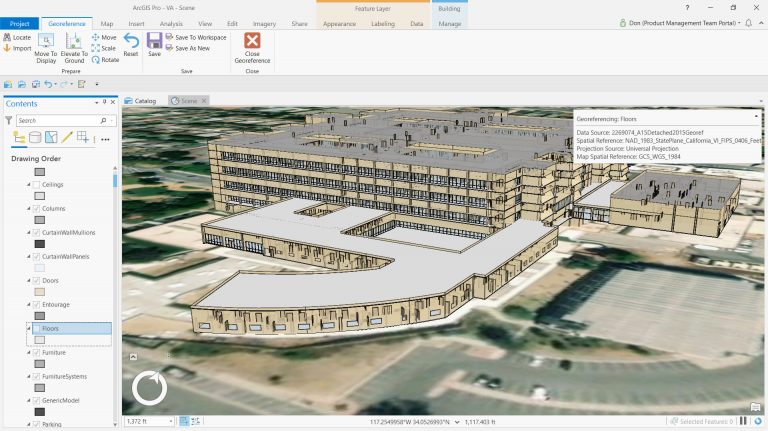Enable the Floors layer checkbox
Screen dimensions: 768x431
(x=36, y=329)
